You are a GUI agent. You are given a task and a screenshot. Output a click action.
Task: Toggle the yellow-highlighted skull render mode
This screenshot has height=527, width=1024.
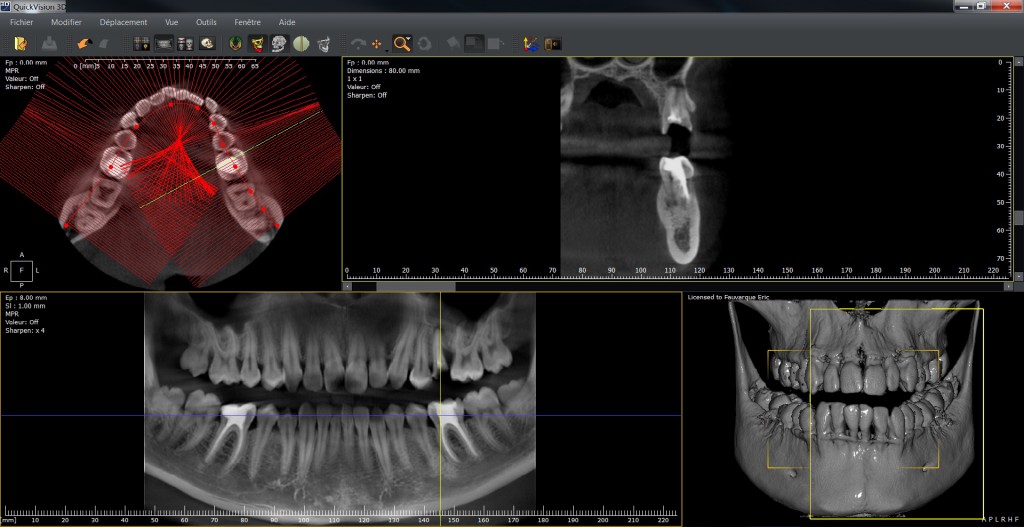click(x=257, y=43)
